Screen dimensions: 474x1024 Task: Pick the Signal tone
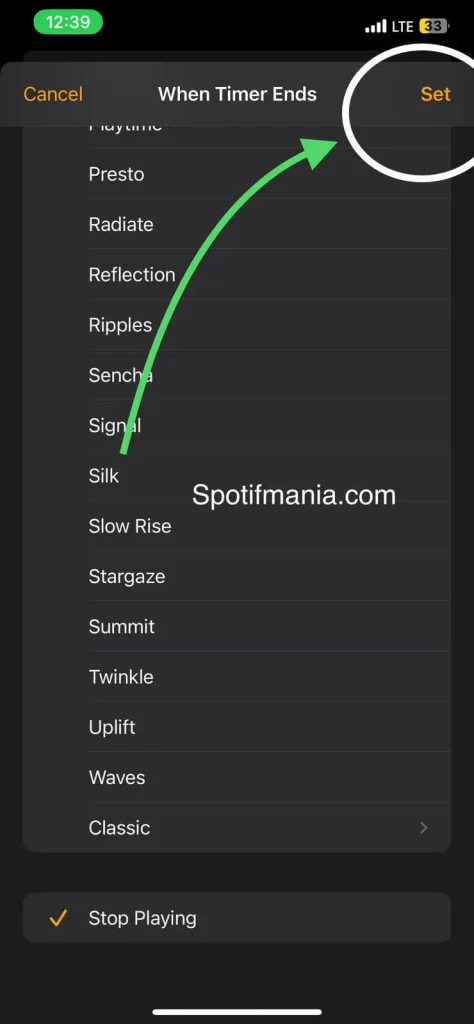pos(237,425)
